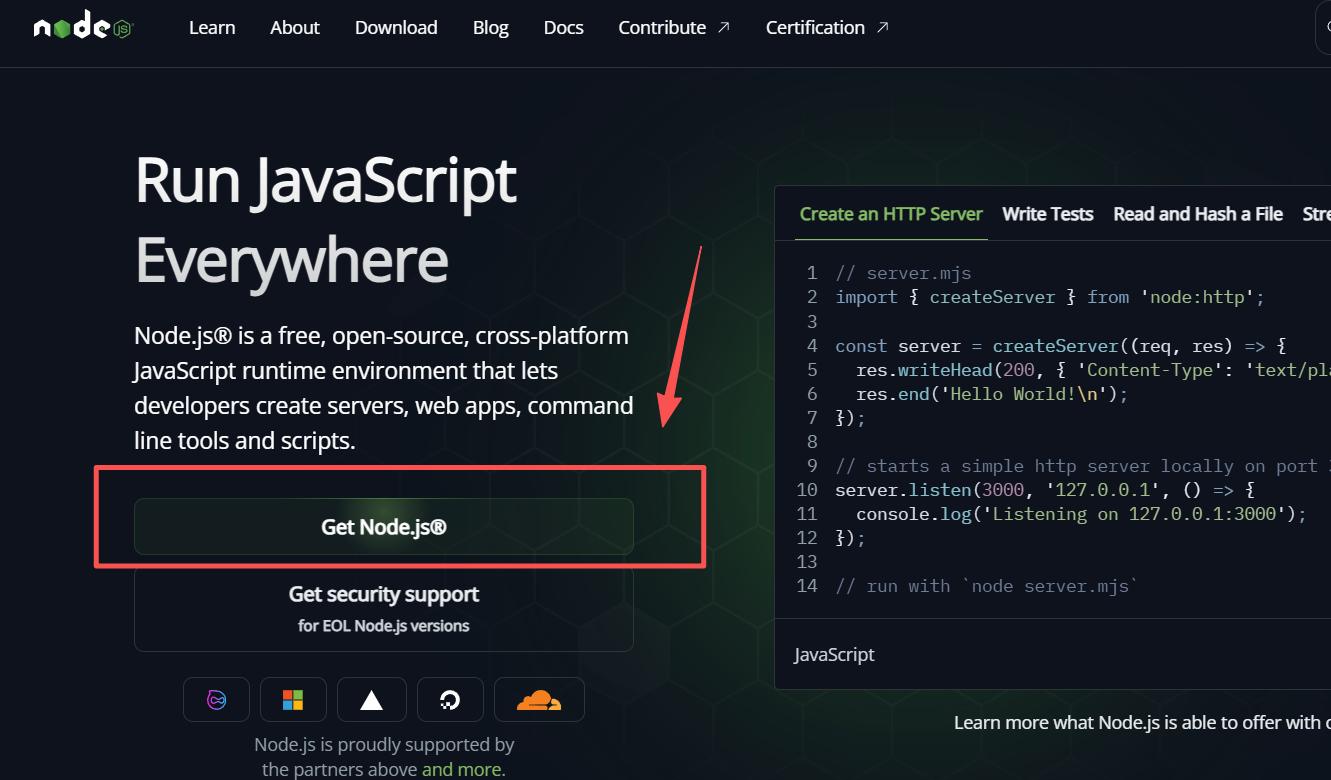Image resolution: width=1331 pixels, height=780 pixels.
Task: Click the external arrow beside Contribute
Action: [724, 27]
